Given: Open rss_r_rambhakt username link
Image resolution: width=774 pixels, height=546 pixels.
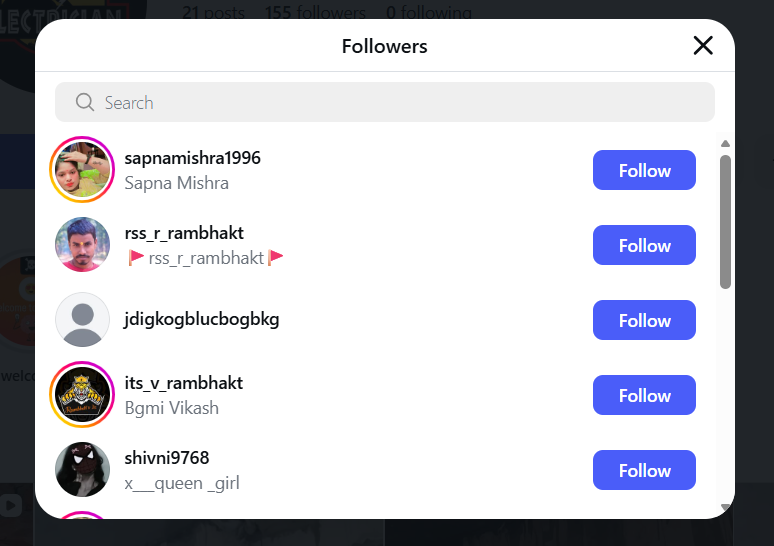Looking at the screenshot, I should (184, 233).
